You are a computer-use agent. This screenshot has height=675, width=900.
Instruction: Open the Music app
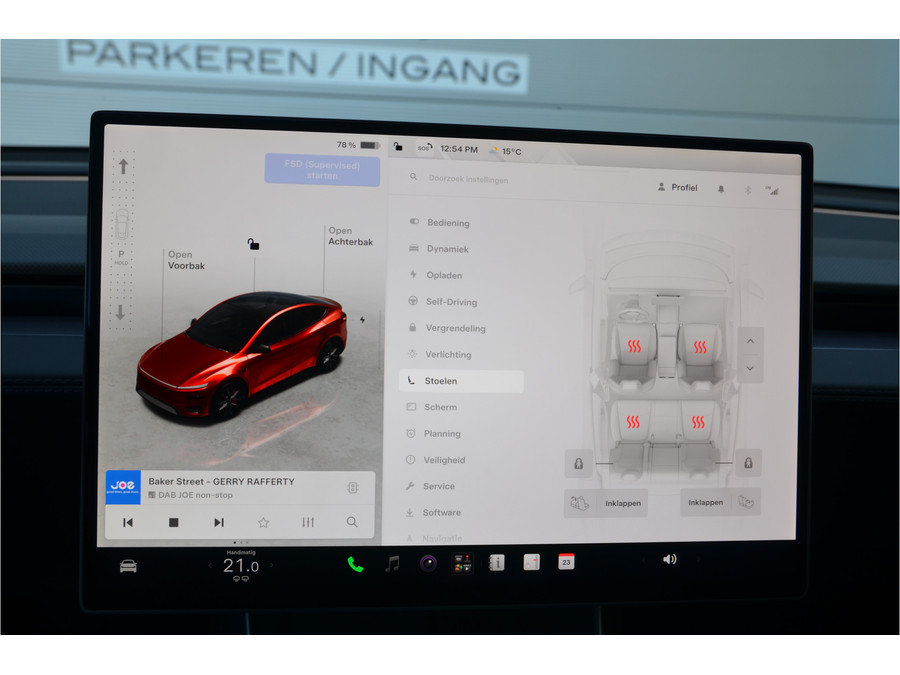coord(392,564)
